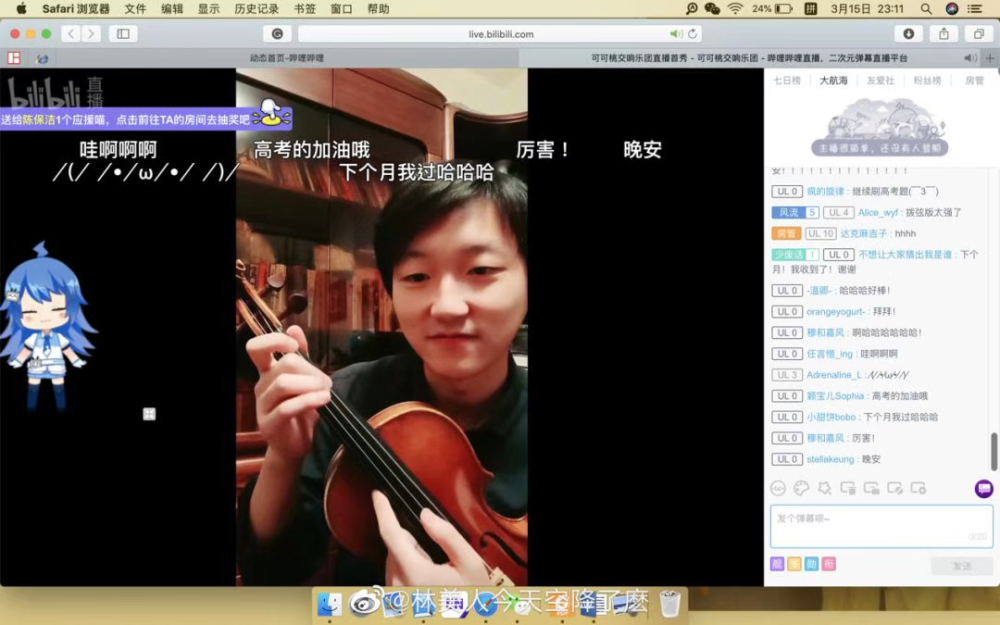The width and height of the screenshot is (1000, 625).
Task: Switch to the 七日榜 tab
Action: [787, 81]
